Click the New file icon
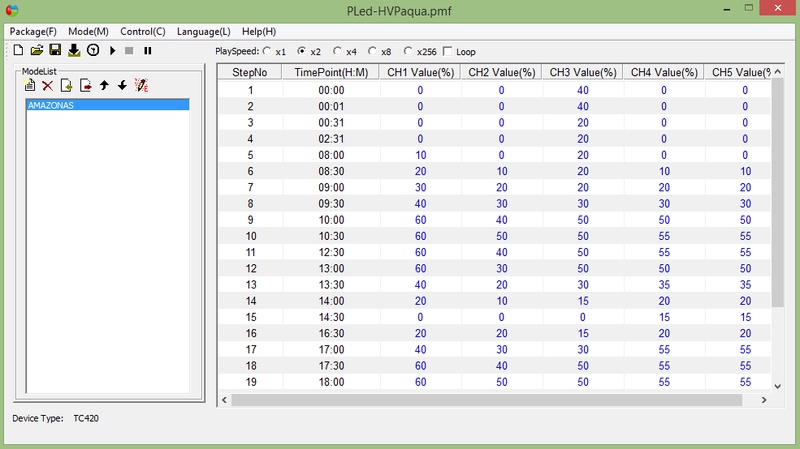 tap(17, 50)
